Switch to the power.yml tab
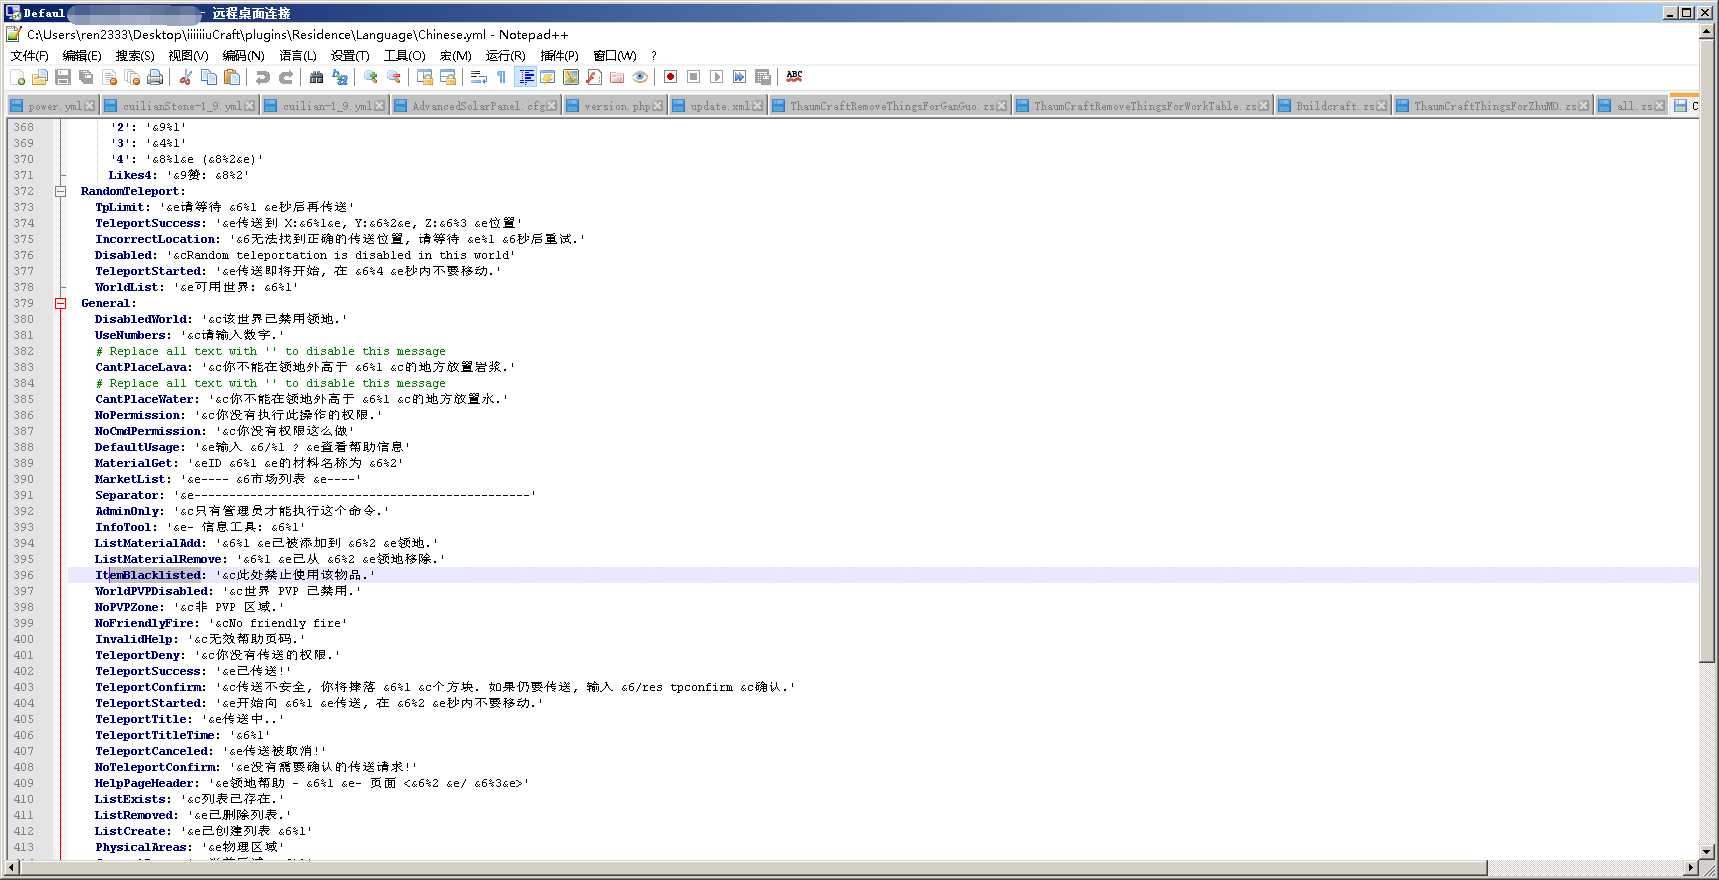 coord(53,106)
